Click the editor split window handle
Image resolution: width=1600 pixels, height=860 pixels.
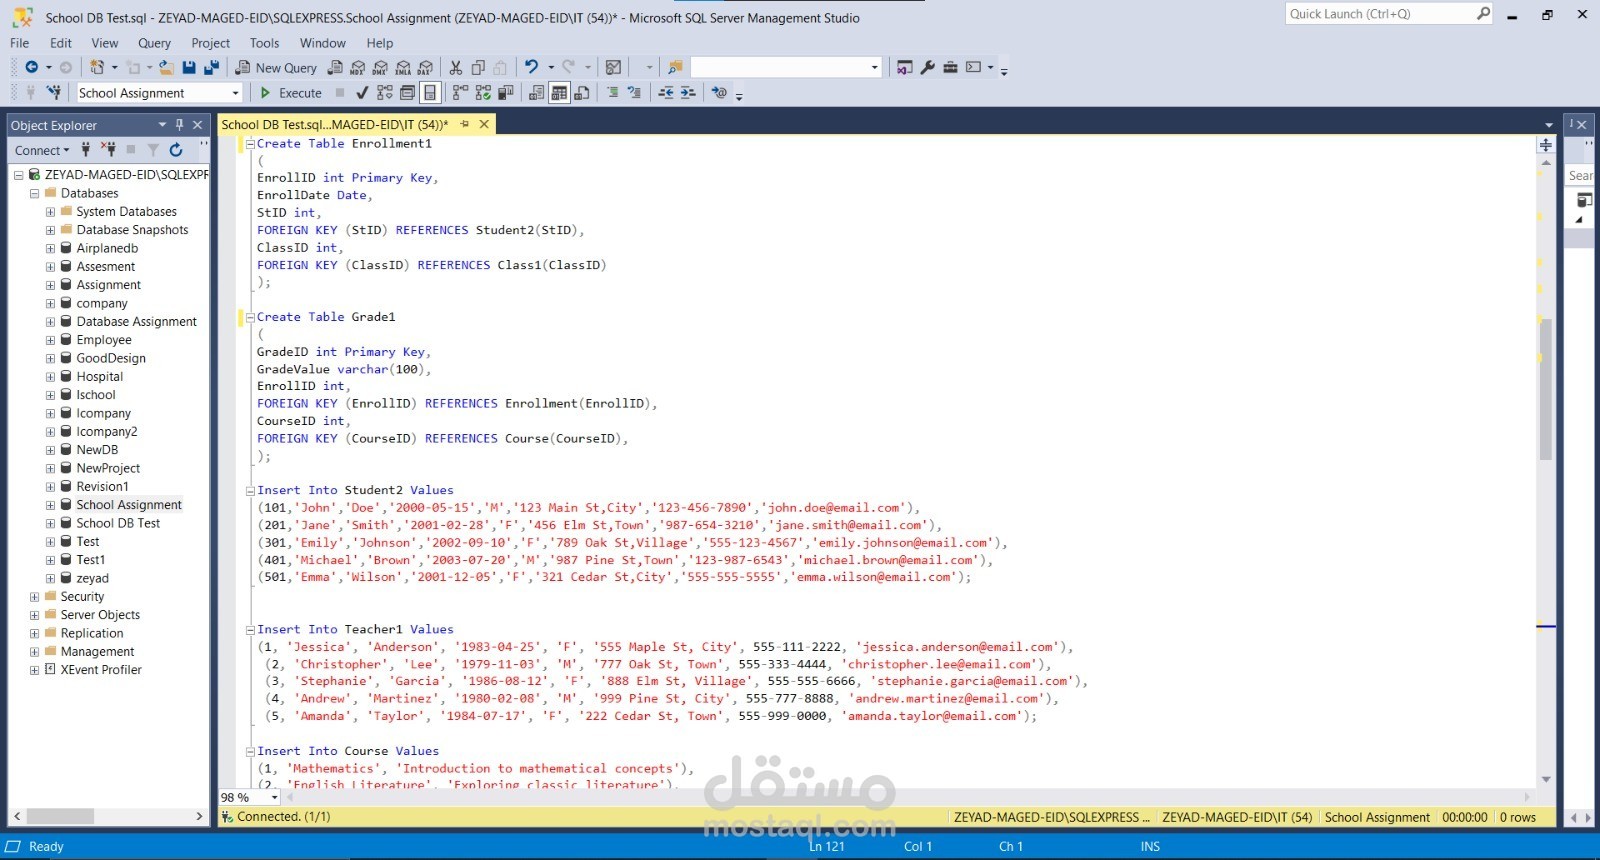[x=1546, y=144]
